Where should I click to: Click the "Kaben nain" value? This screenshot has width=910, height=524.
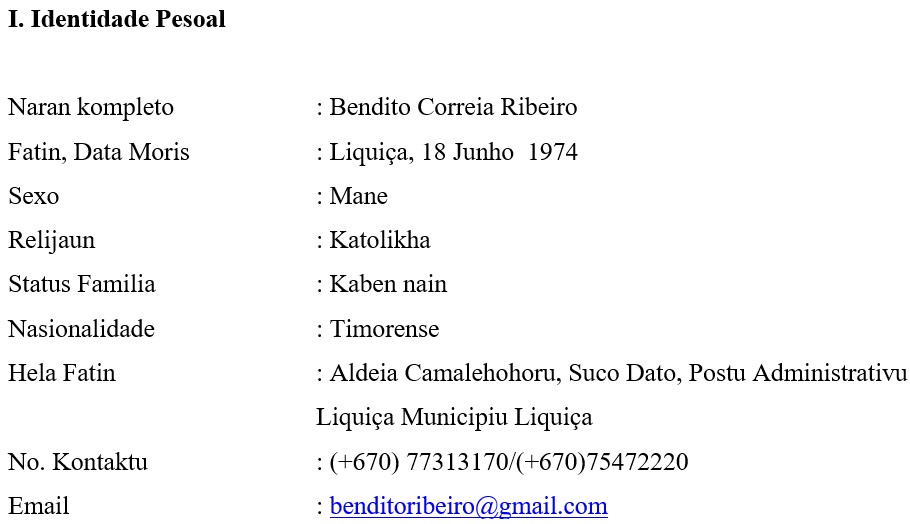388,285
